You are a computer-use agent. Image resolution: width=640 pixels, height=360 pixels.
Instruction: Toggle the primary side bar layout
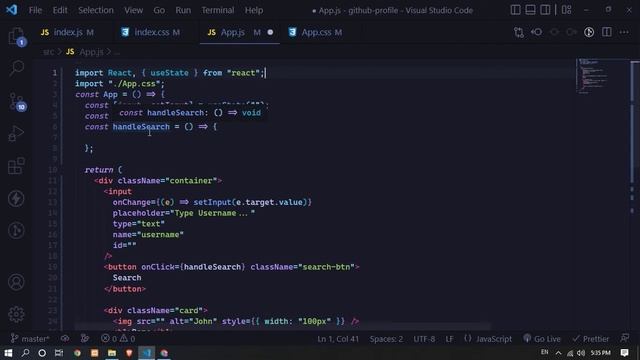516,10
